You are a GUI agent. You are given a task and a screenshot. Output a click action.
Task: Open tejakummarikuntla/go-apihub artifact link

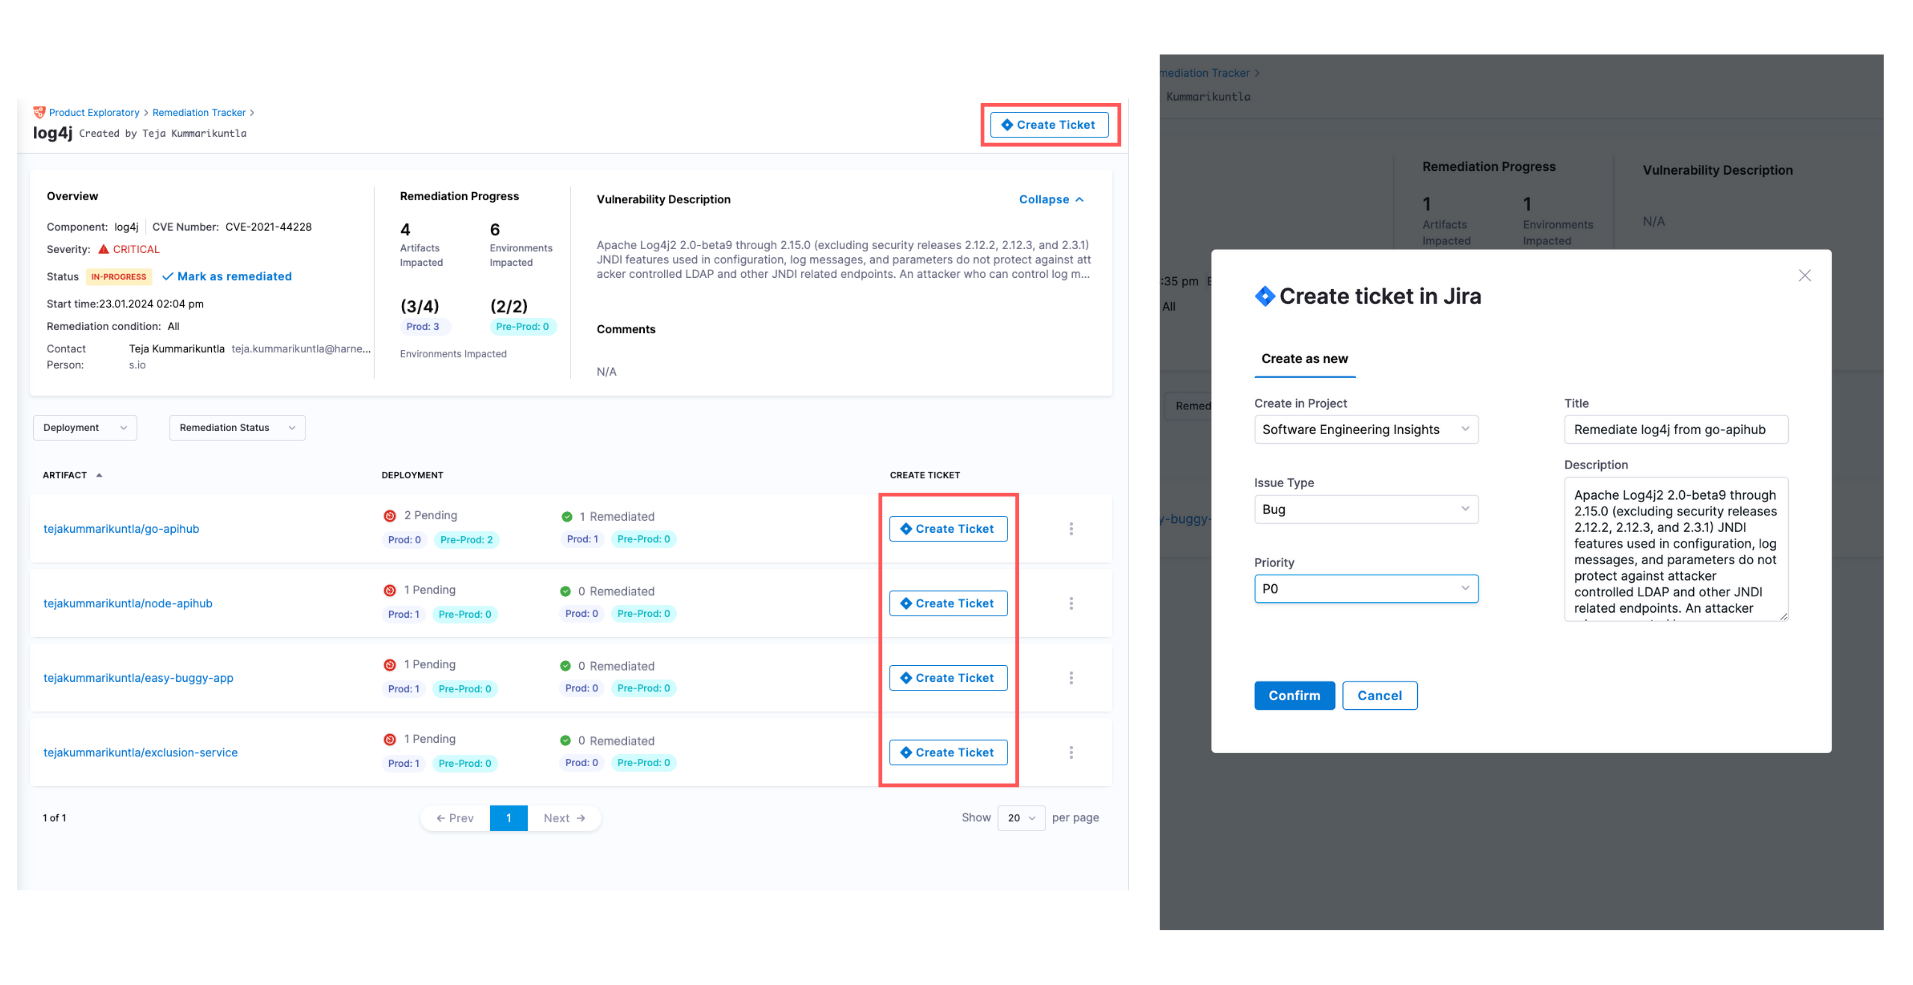click(121, 529)
